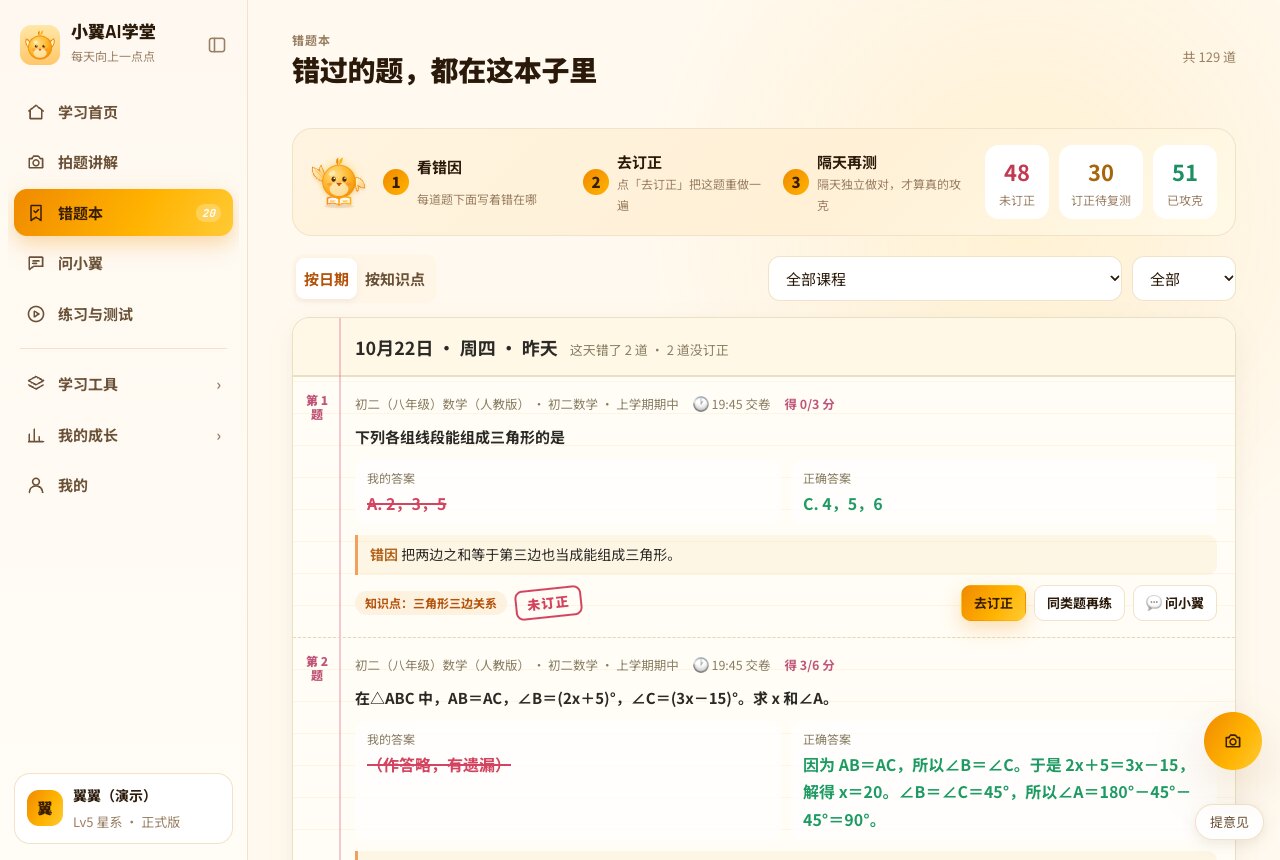Click the 48 未订正 stat card
The width and height of the screenshot is (1280, 860).
1017,182
